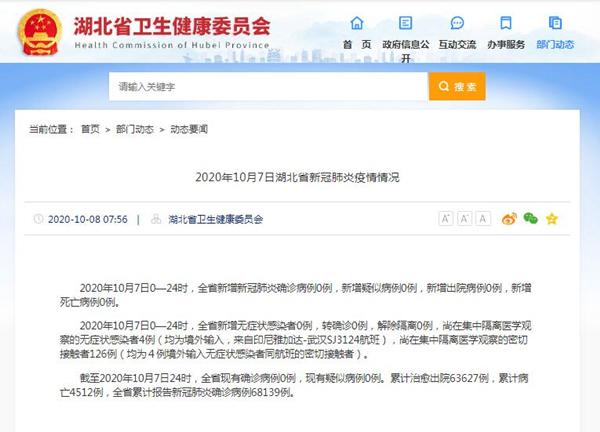Click the orange 搜索 search button
600x432 pixels.
457,86
